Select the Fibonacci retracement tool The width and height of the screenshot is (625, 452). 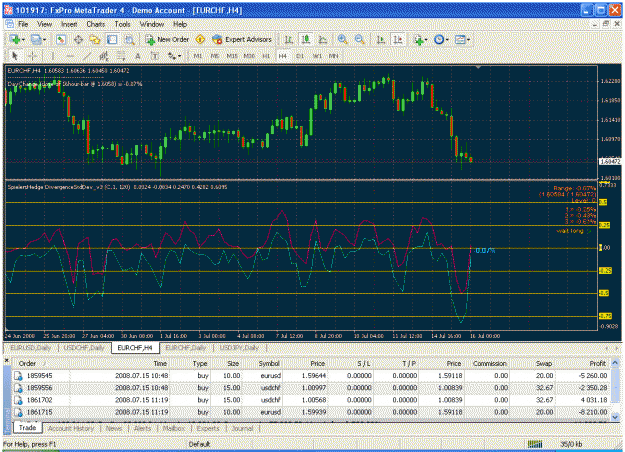tap(121, 56)
